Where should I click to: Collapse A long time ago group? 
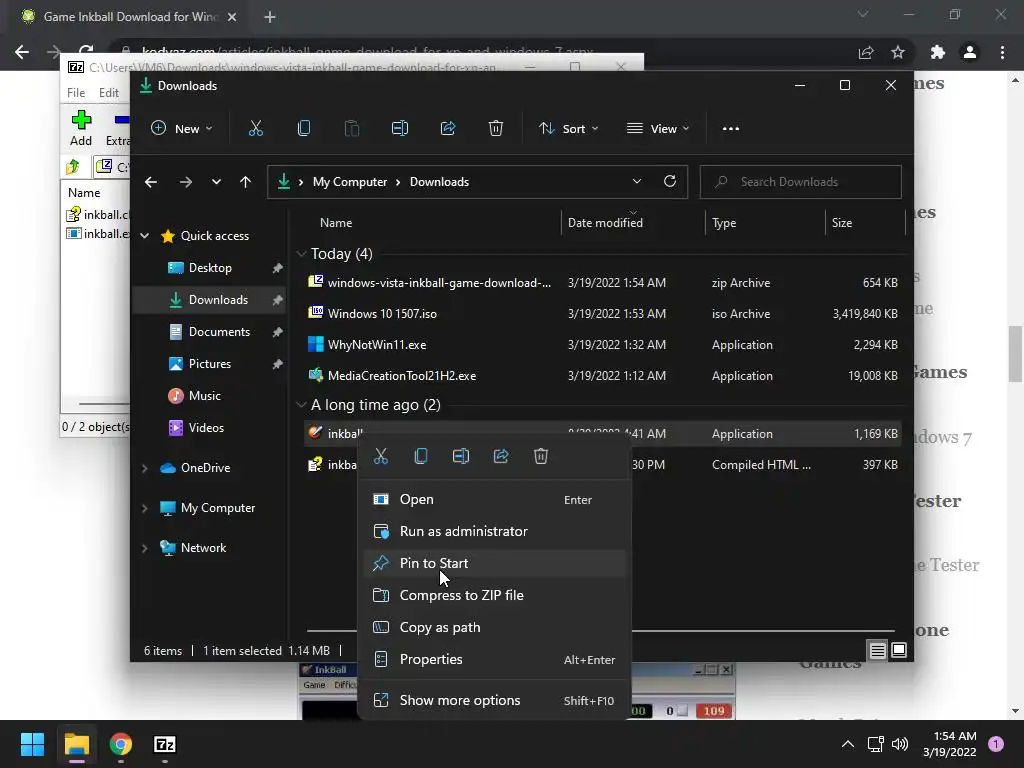pos(301,405)
